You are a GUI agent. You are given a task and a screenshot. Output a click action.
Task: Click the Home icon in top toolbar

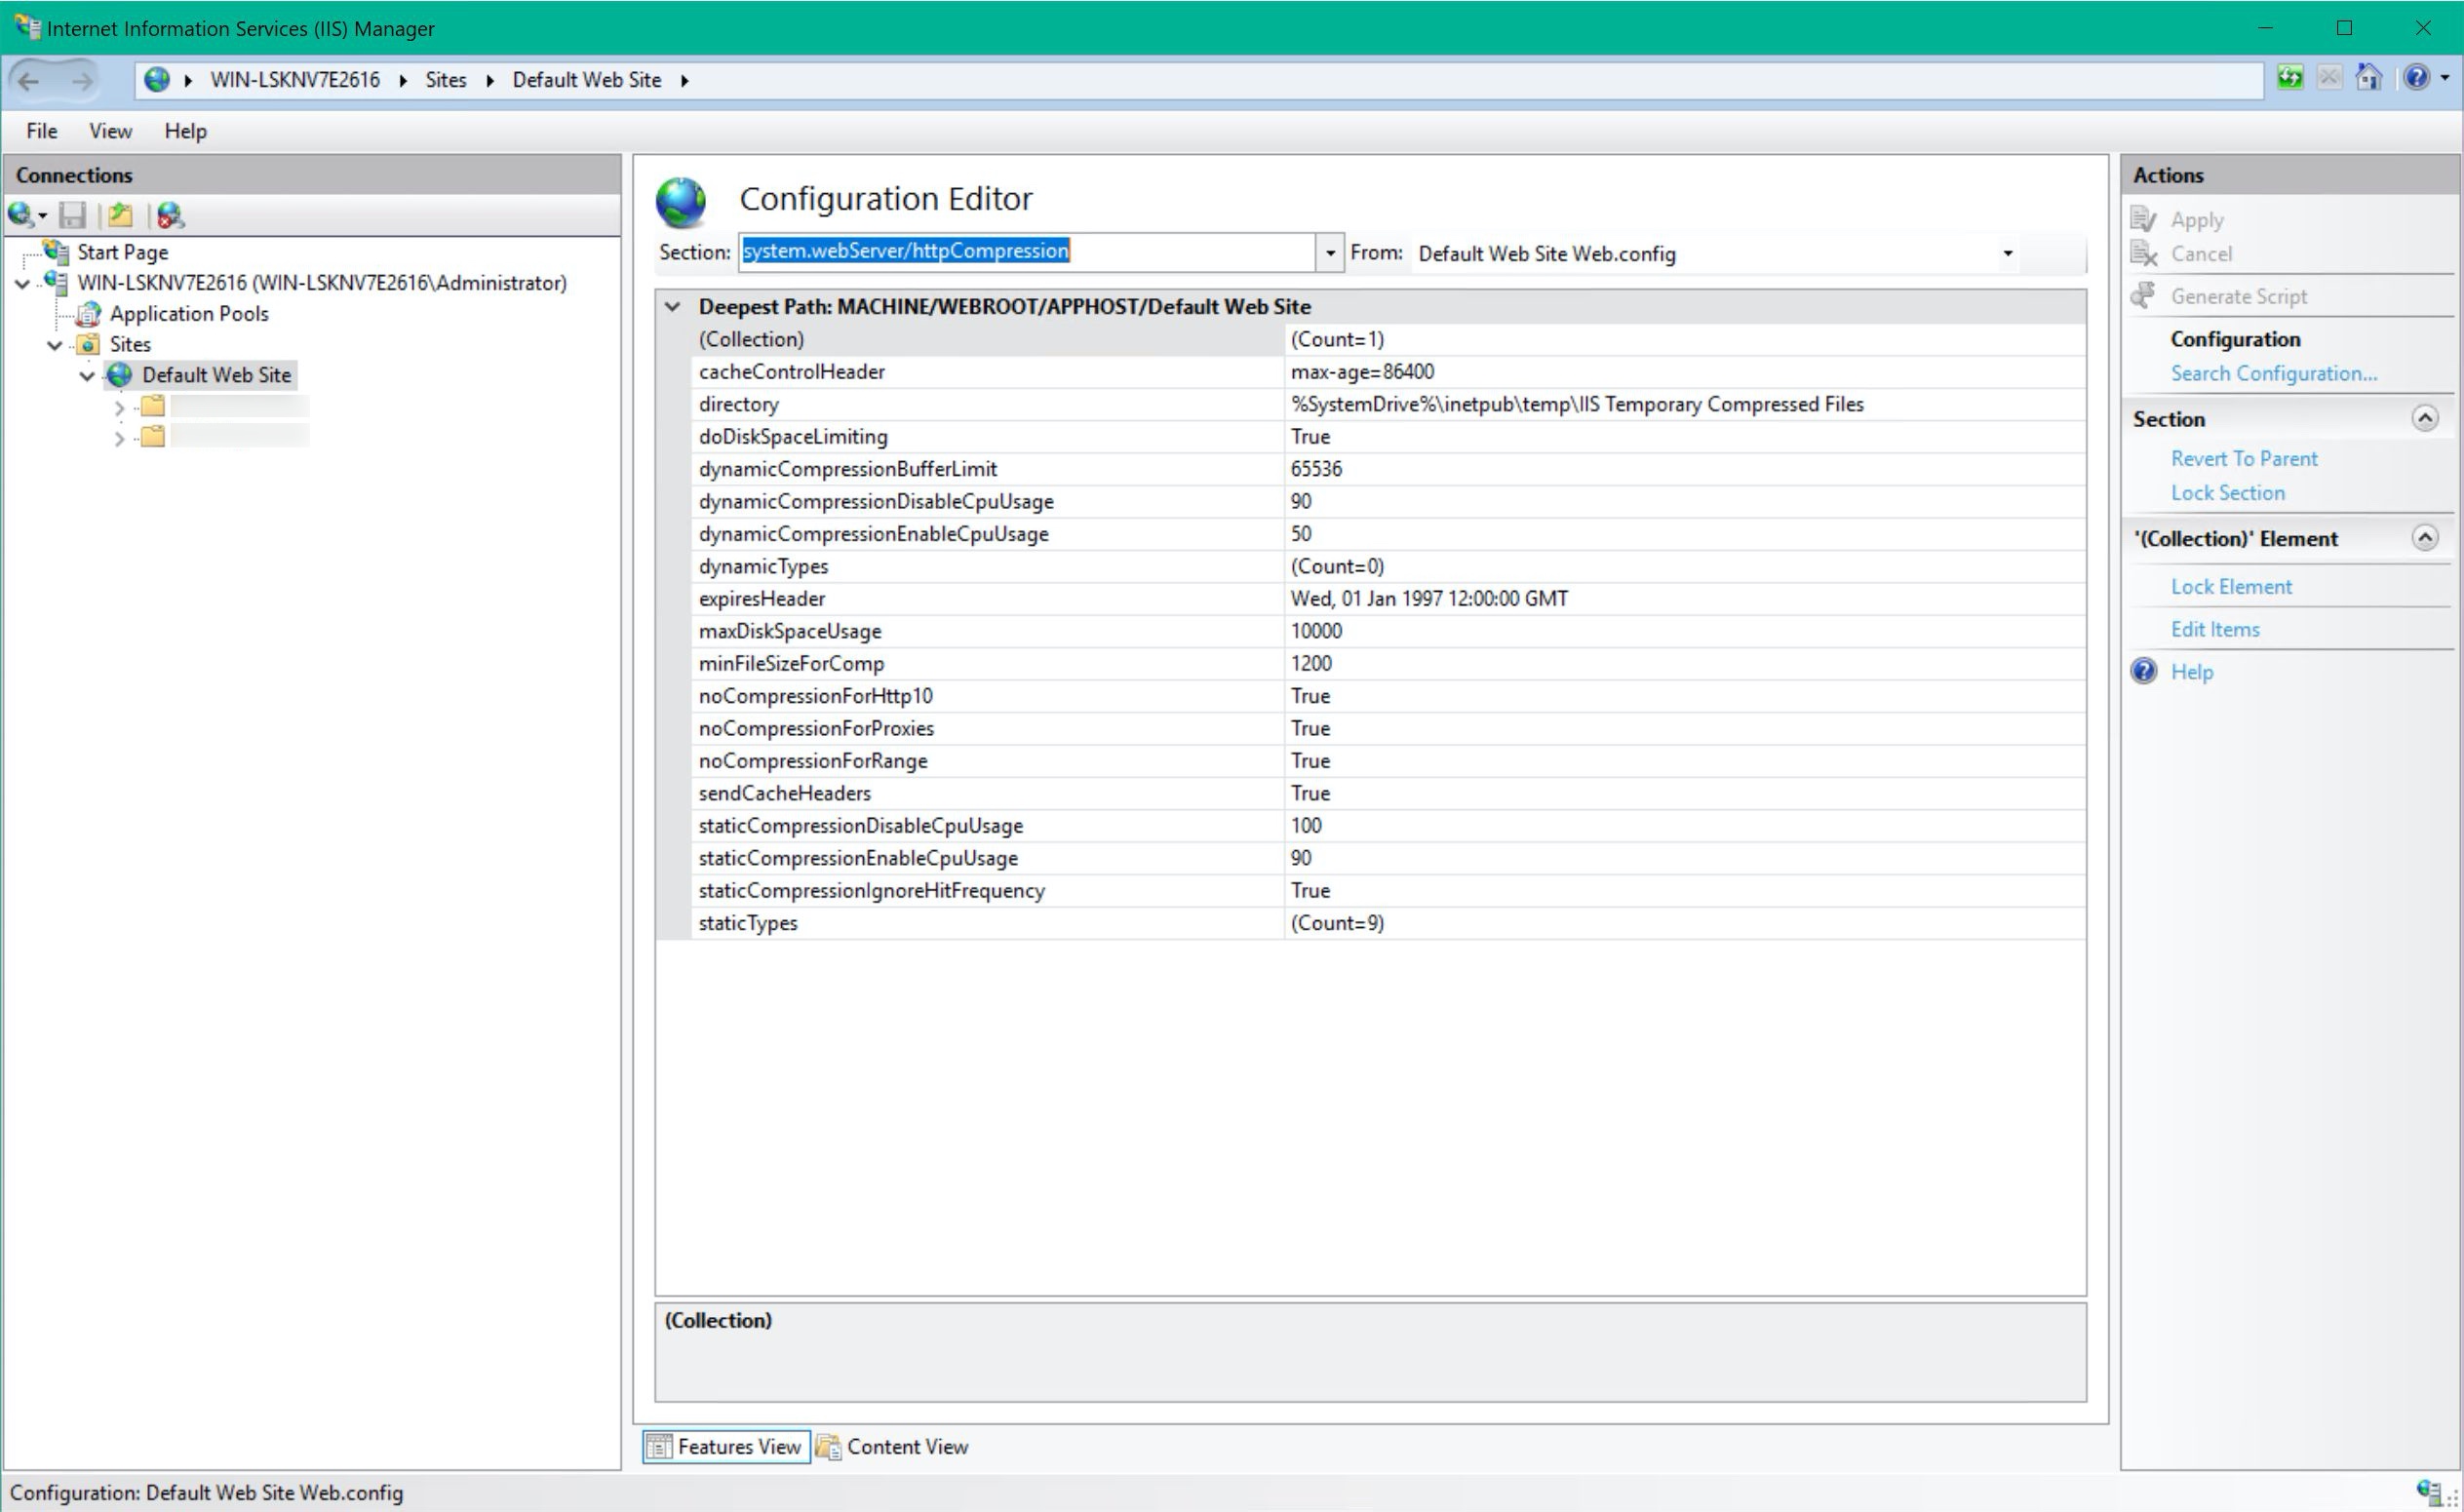click(2368, 77)
